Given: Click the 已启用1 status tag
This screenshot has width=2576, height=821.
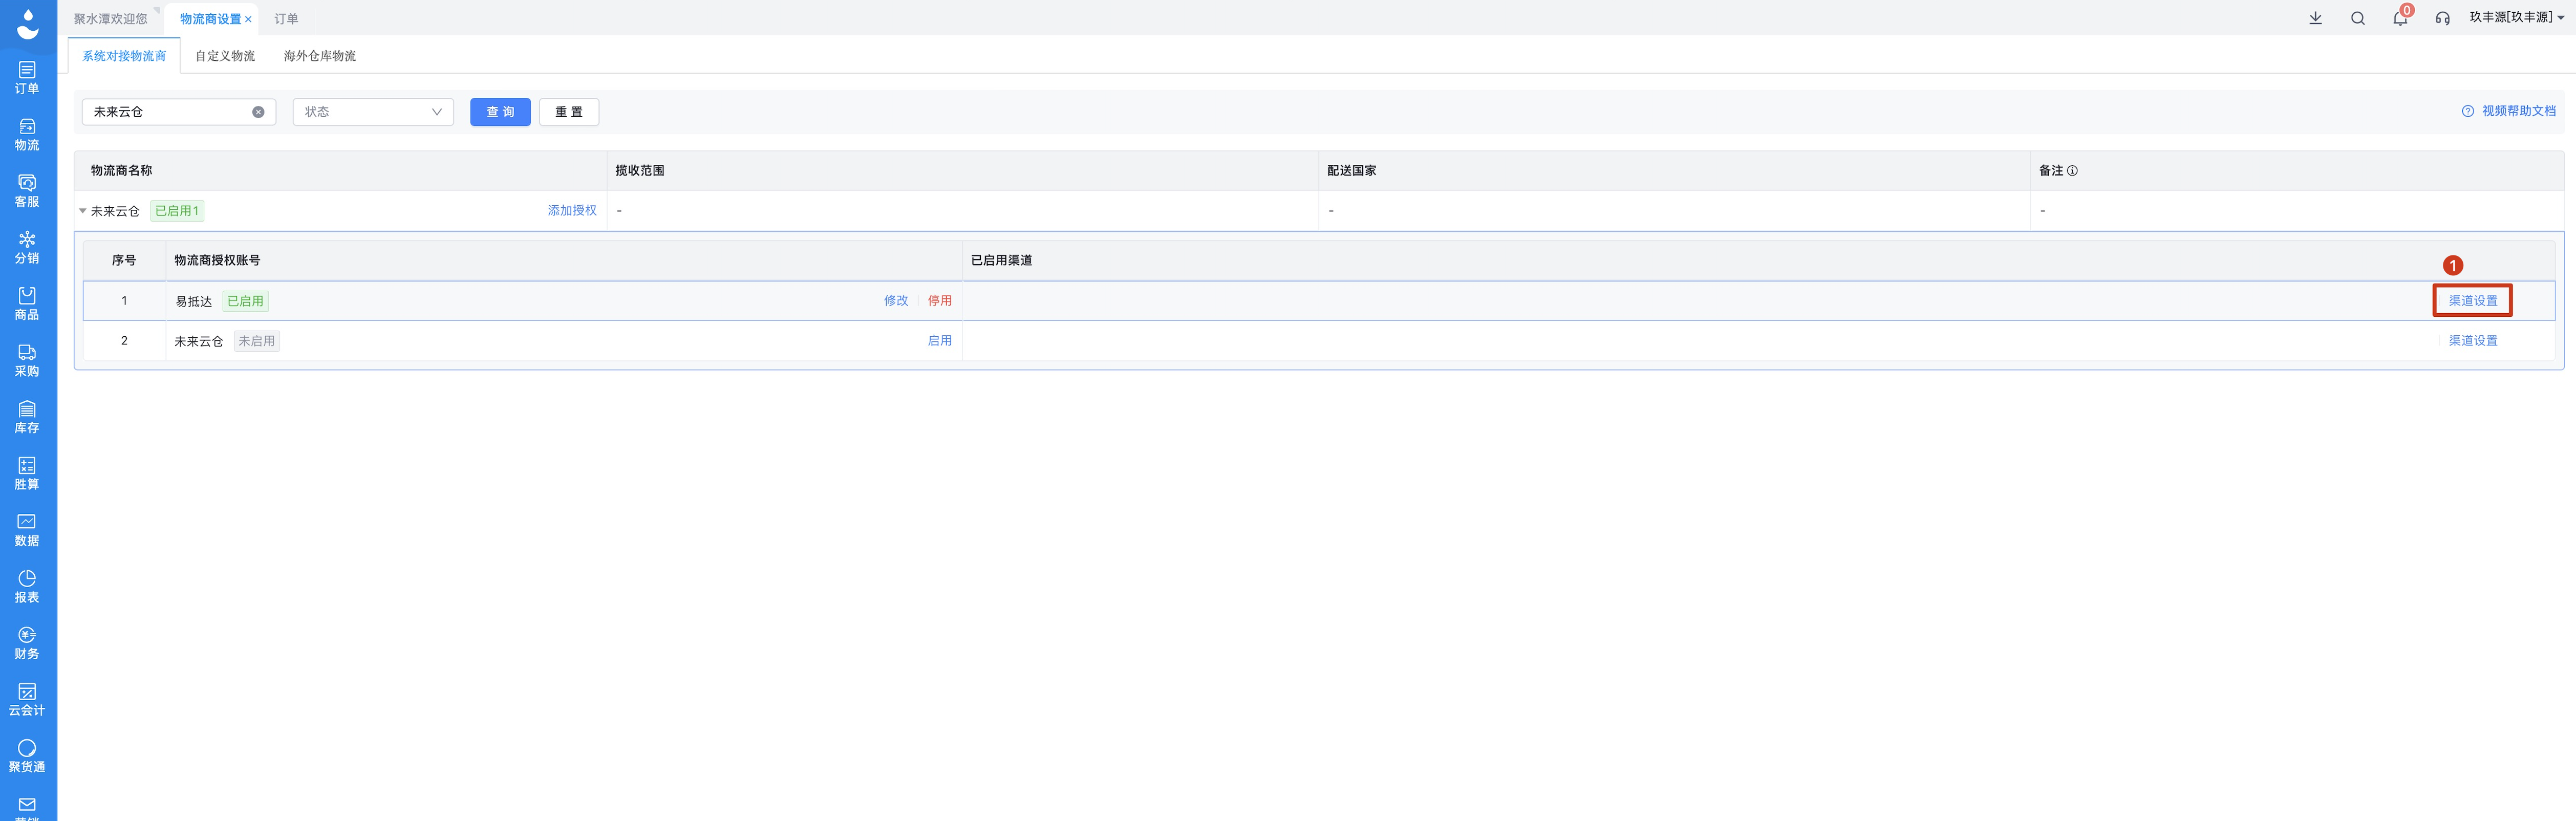Looking at the screenshot, I should (x=177, y=211).
